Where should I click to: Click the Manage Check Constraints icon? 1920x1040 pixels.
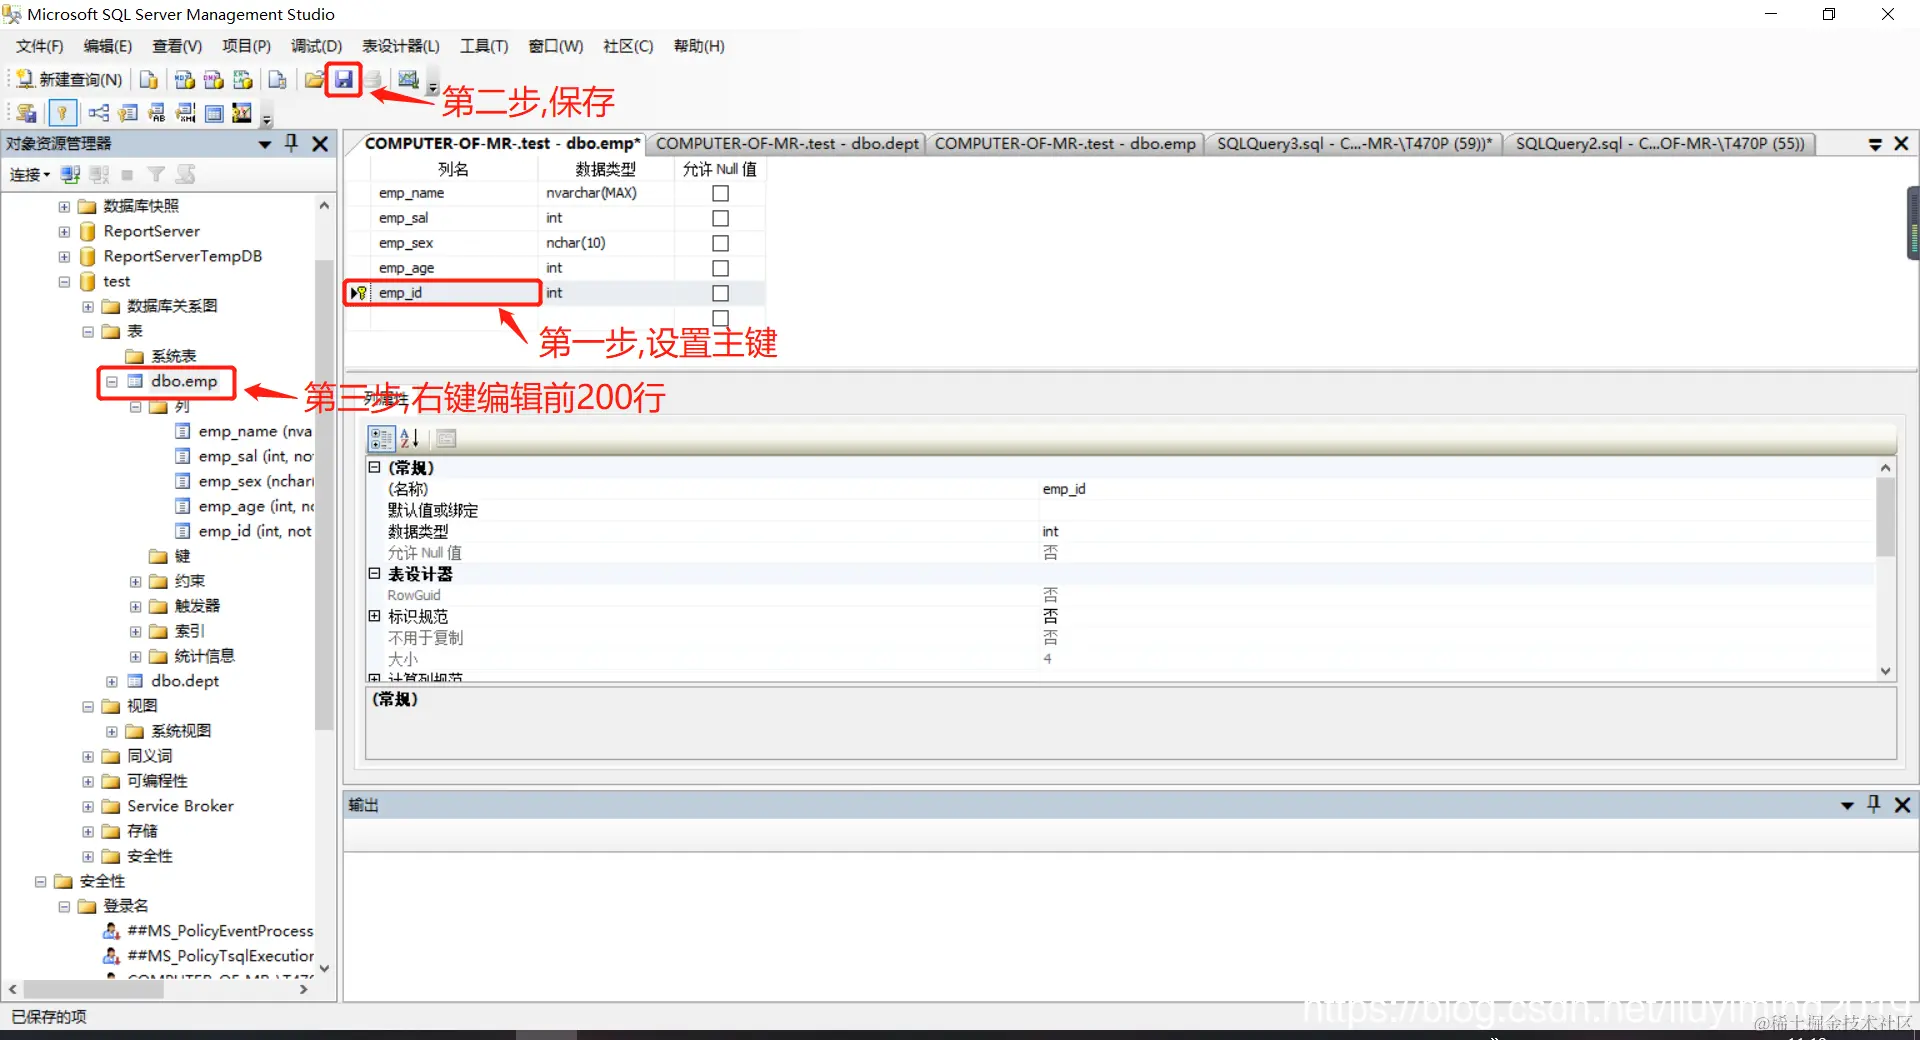[214, 113]
